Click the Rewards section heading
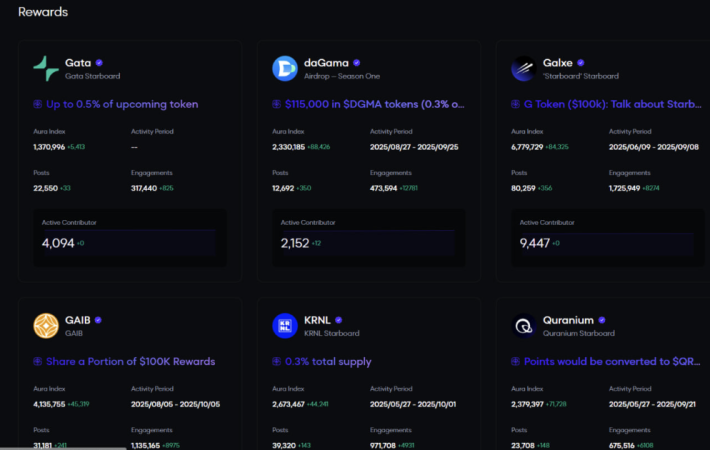 [x=43, y=12]
